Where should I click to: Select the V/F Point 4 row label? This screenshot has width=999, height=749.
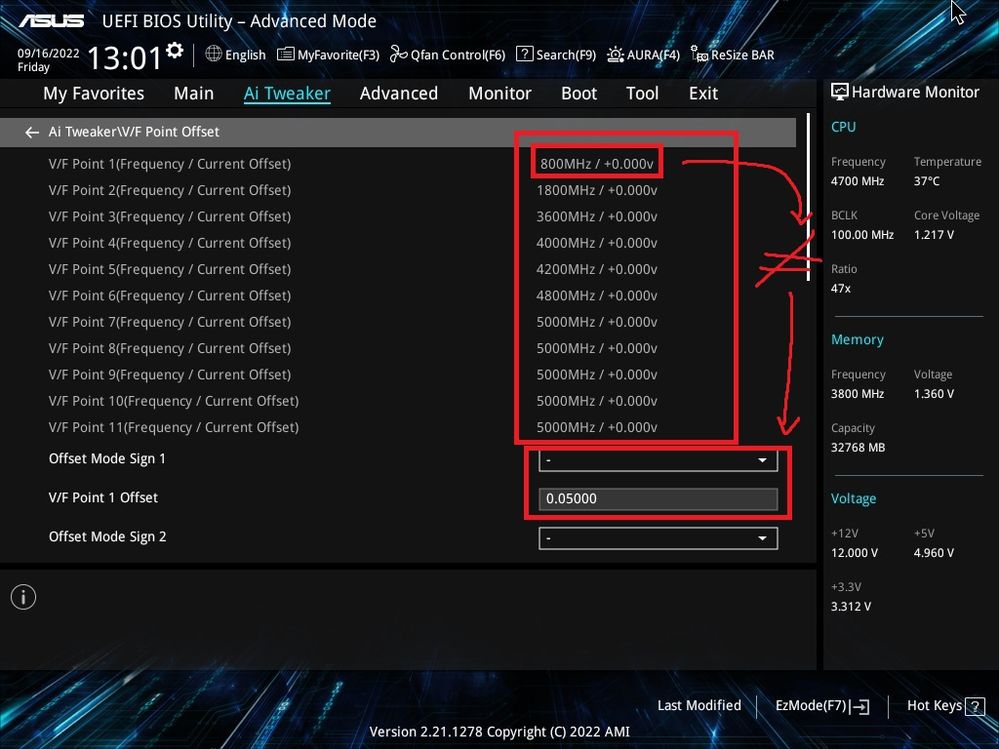point(169,243)
